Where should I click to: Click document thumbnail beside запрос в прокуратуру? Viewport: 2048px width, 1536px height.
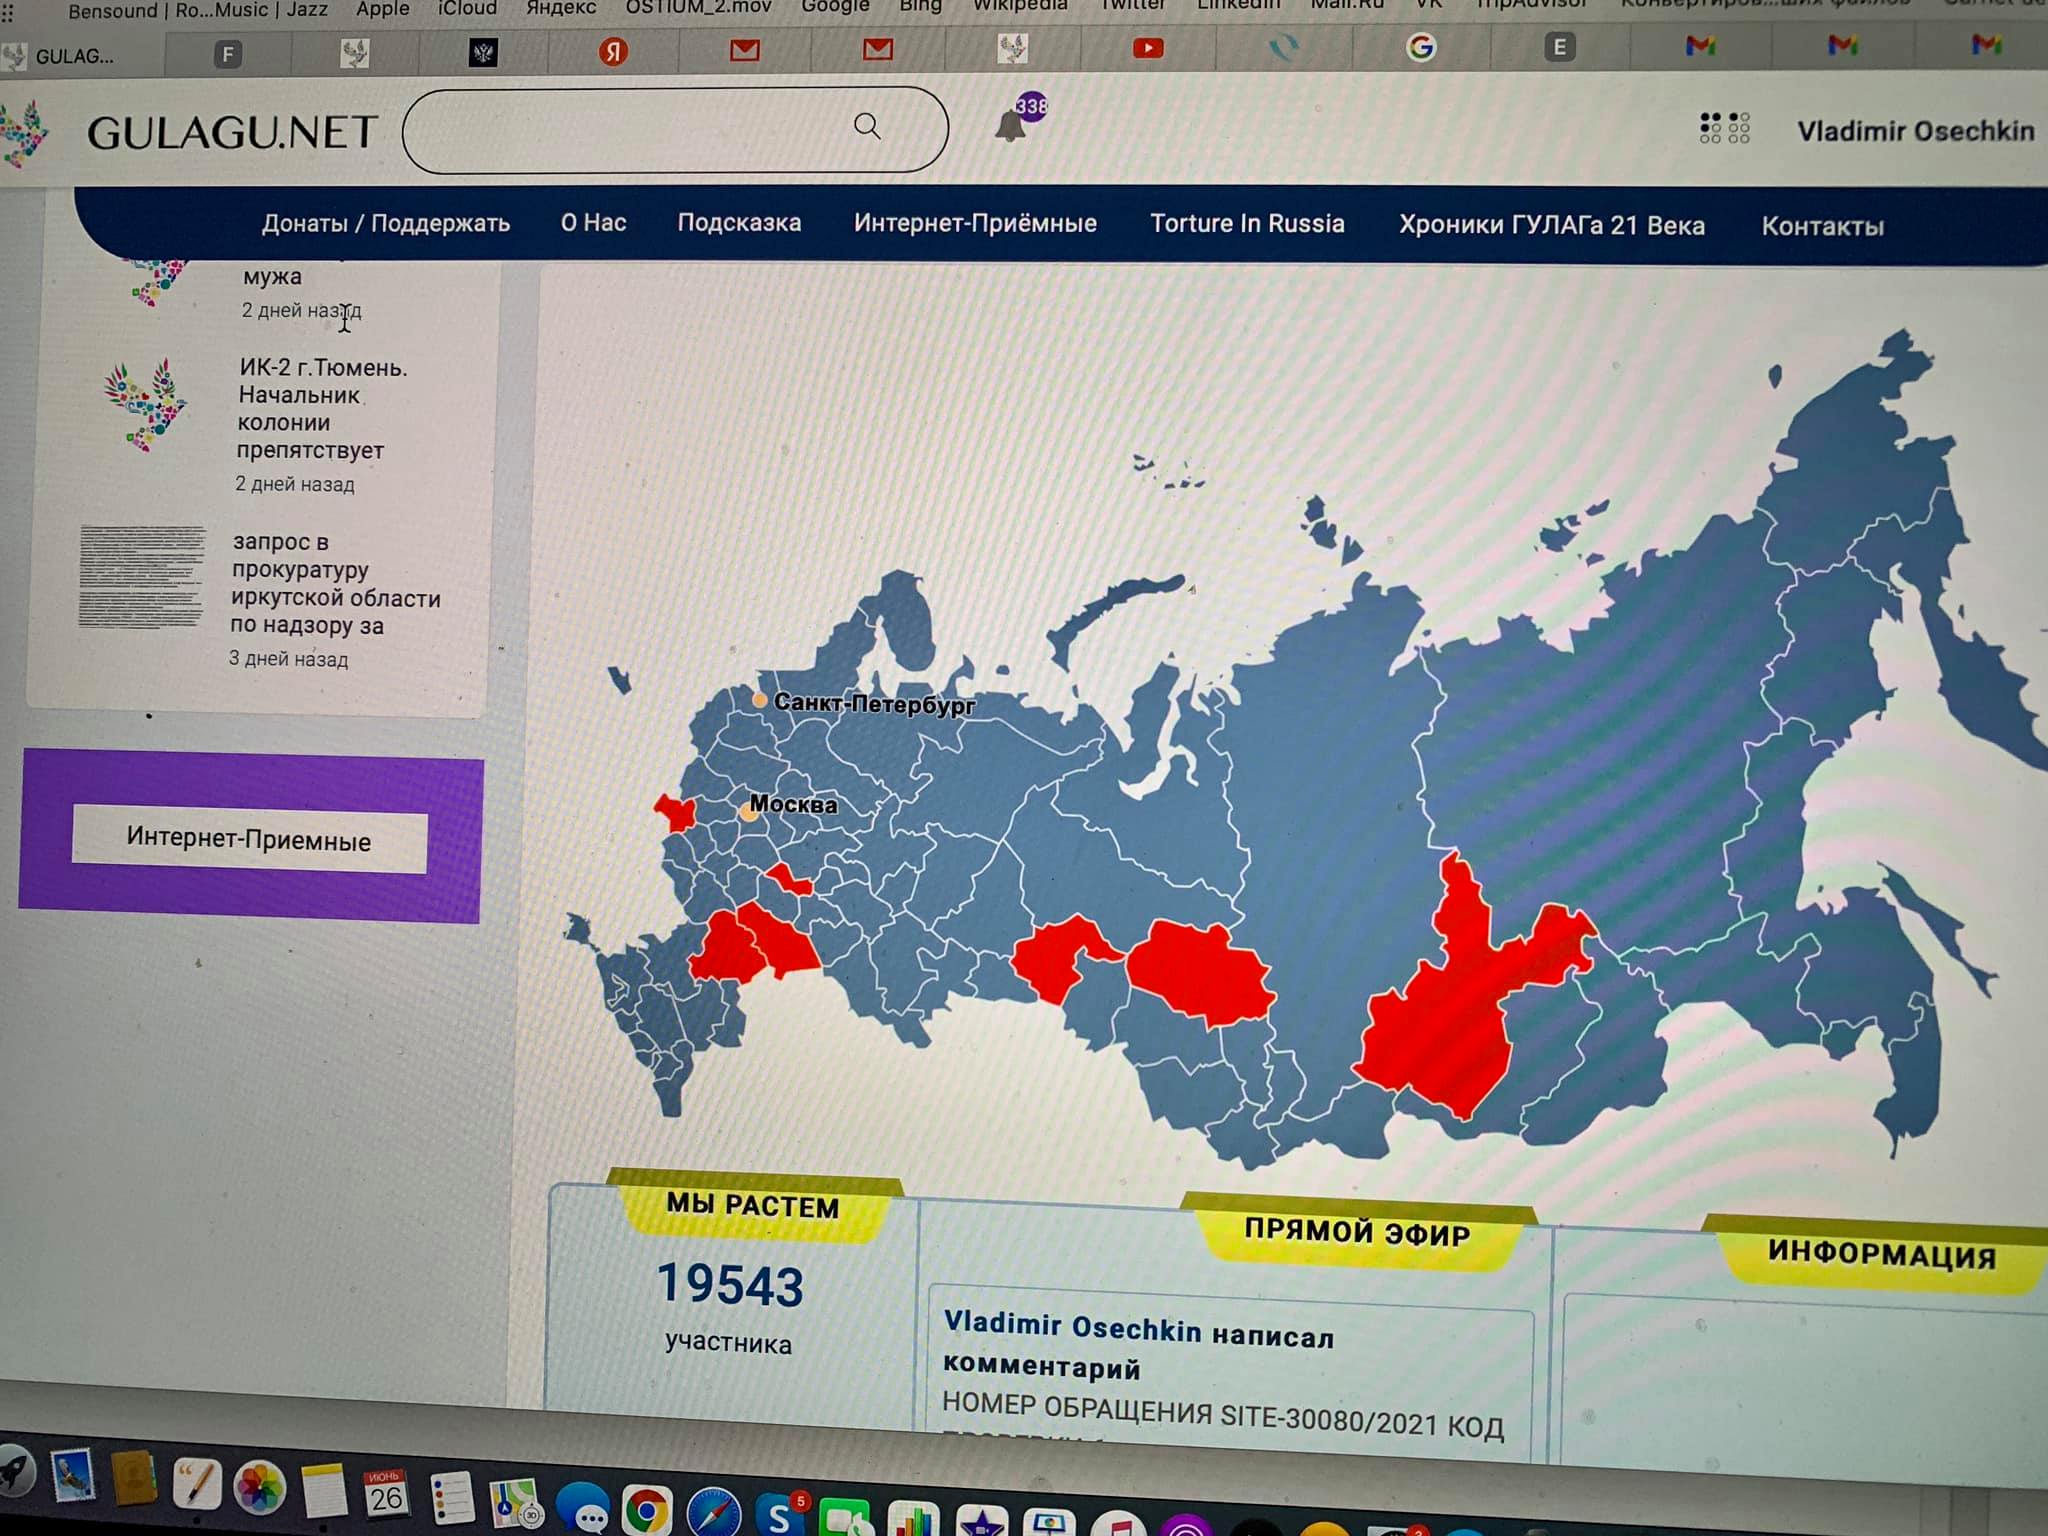point(142,577)
